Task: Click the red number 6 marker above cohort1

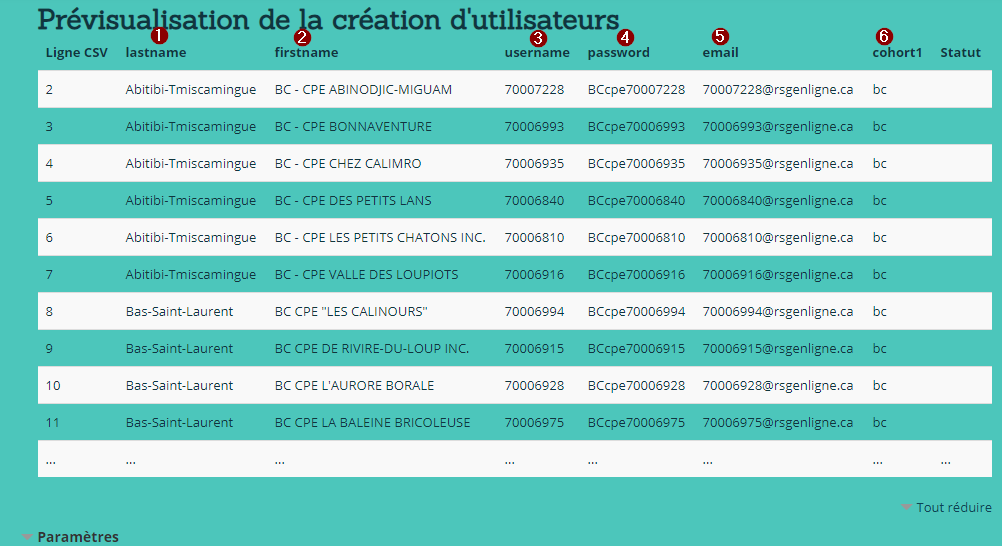Action: [x=883, y=36]
